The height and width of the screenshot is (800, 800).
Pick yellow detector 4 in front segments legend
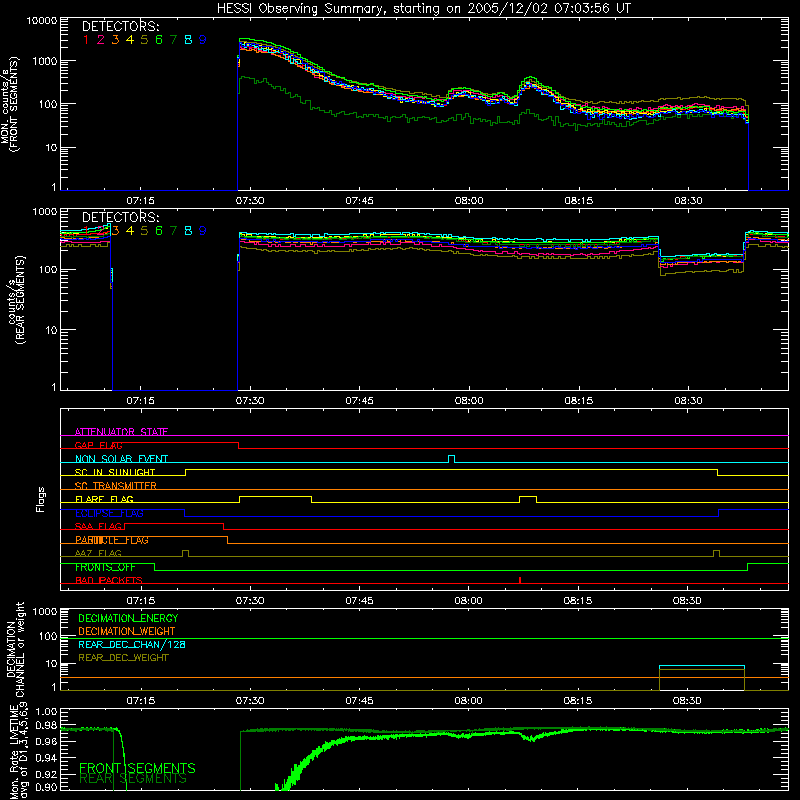tap(130, 40)
